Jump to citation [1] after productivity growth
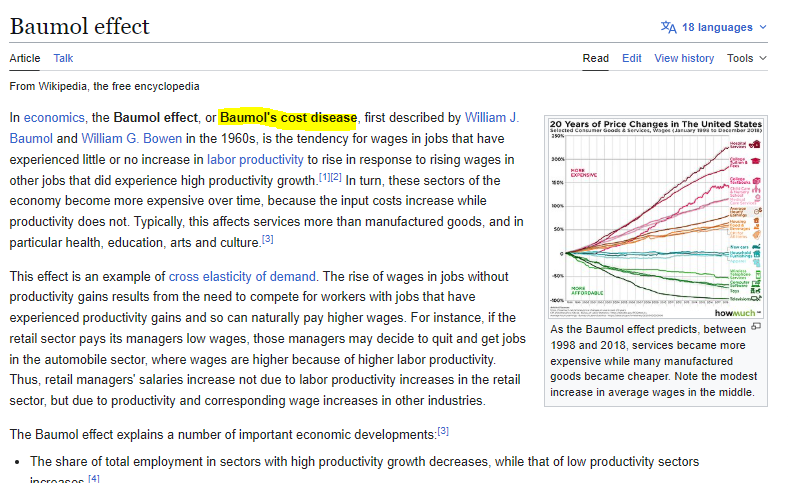This screenshot has height=483, width=788. click(x=324, y=177)
